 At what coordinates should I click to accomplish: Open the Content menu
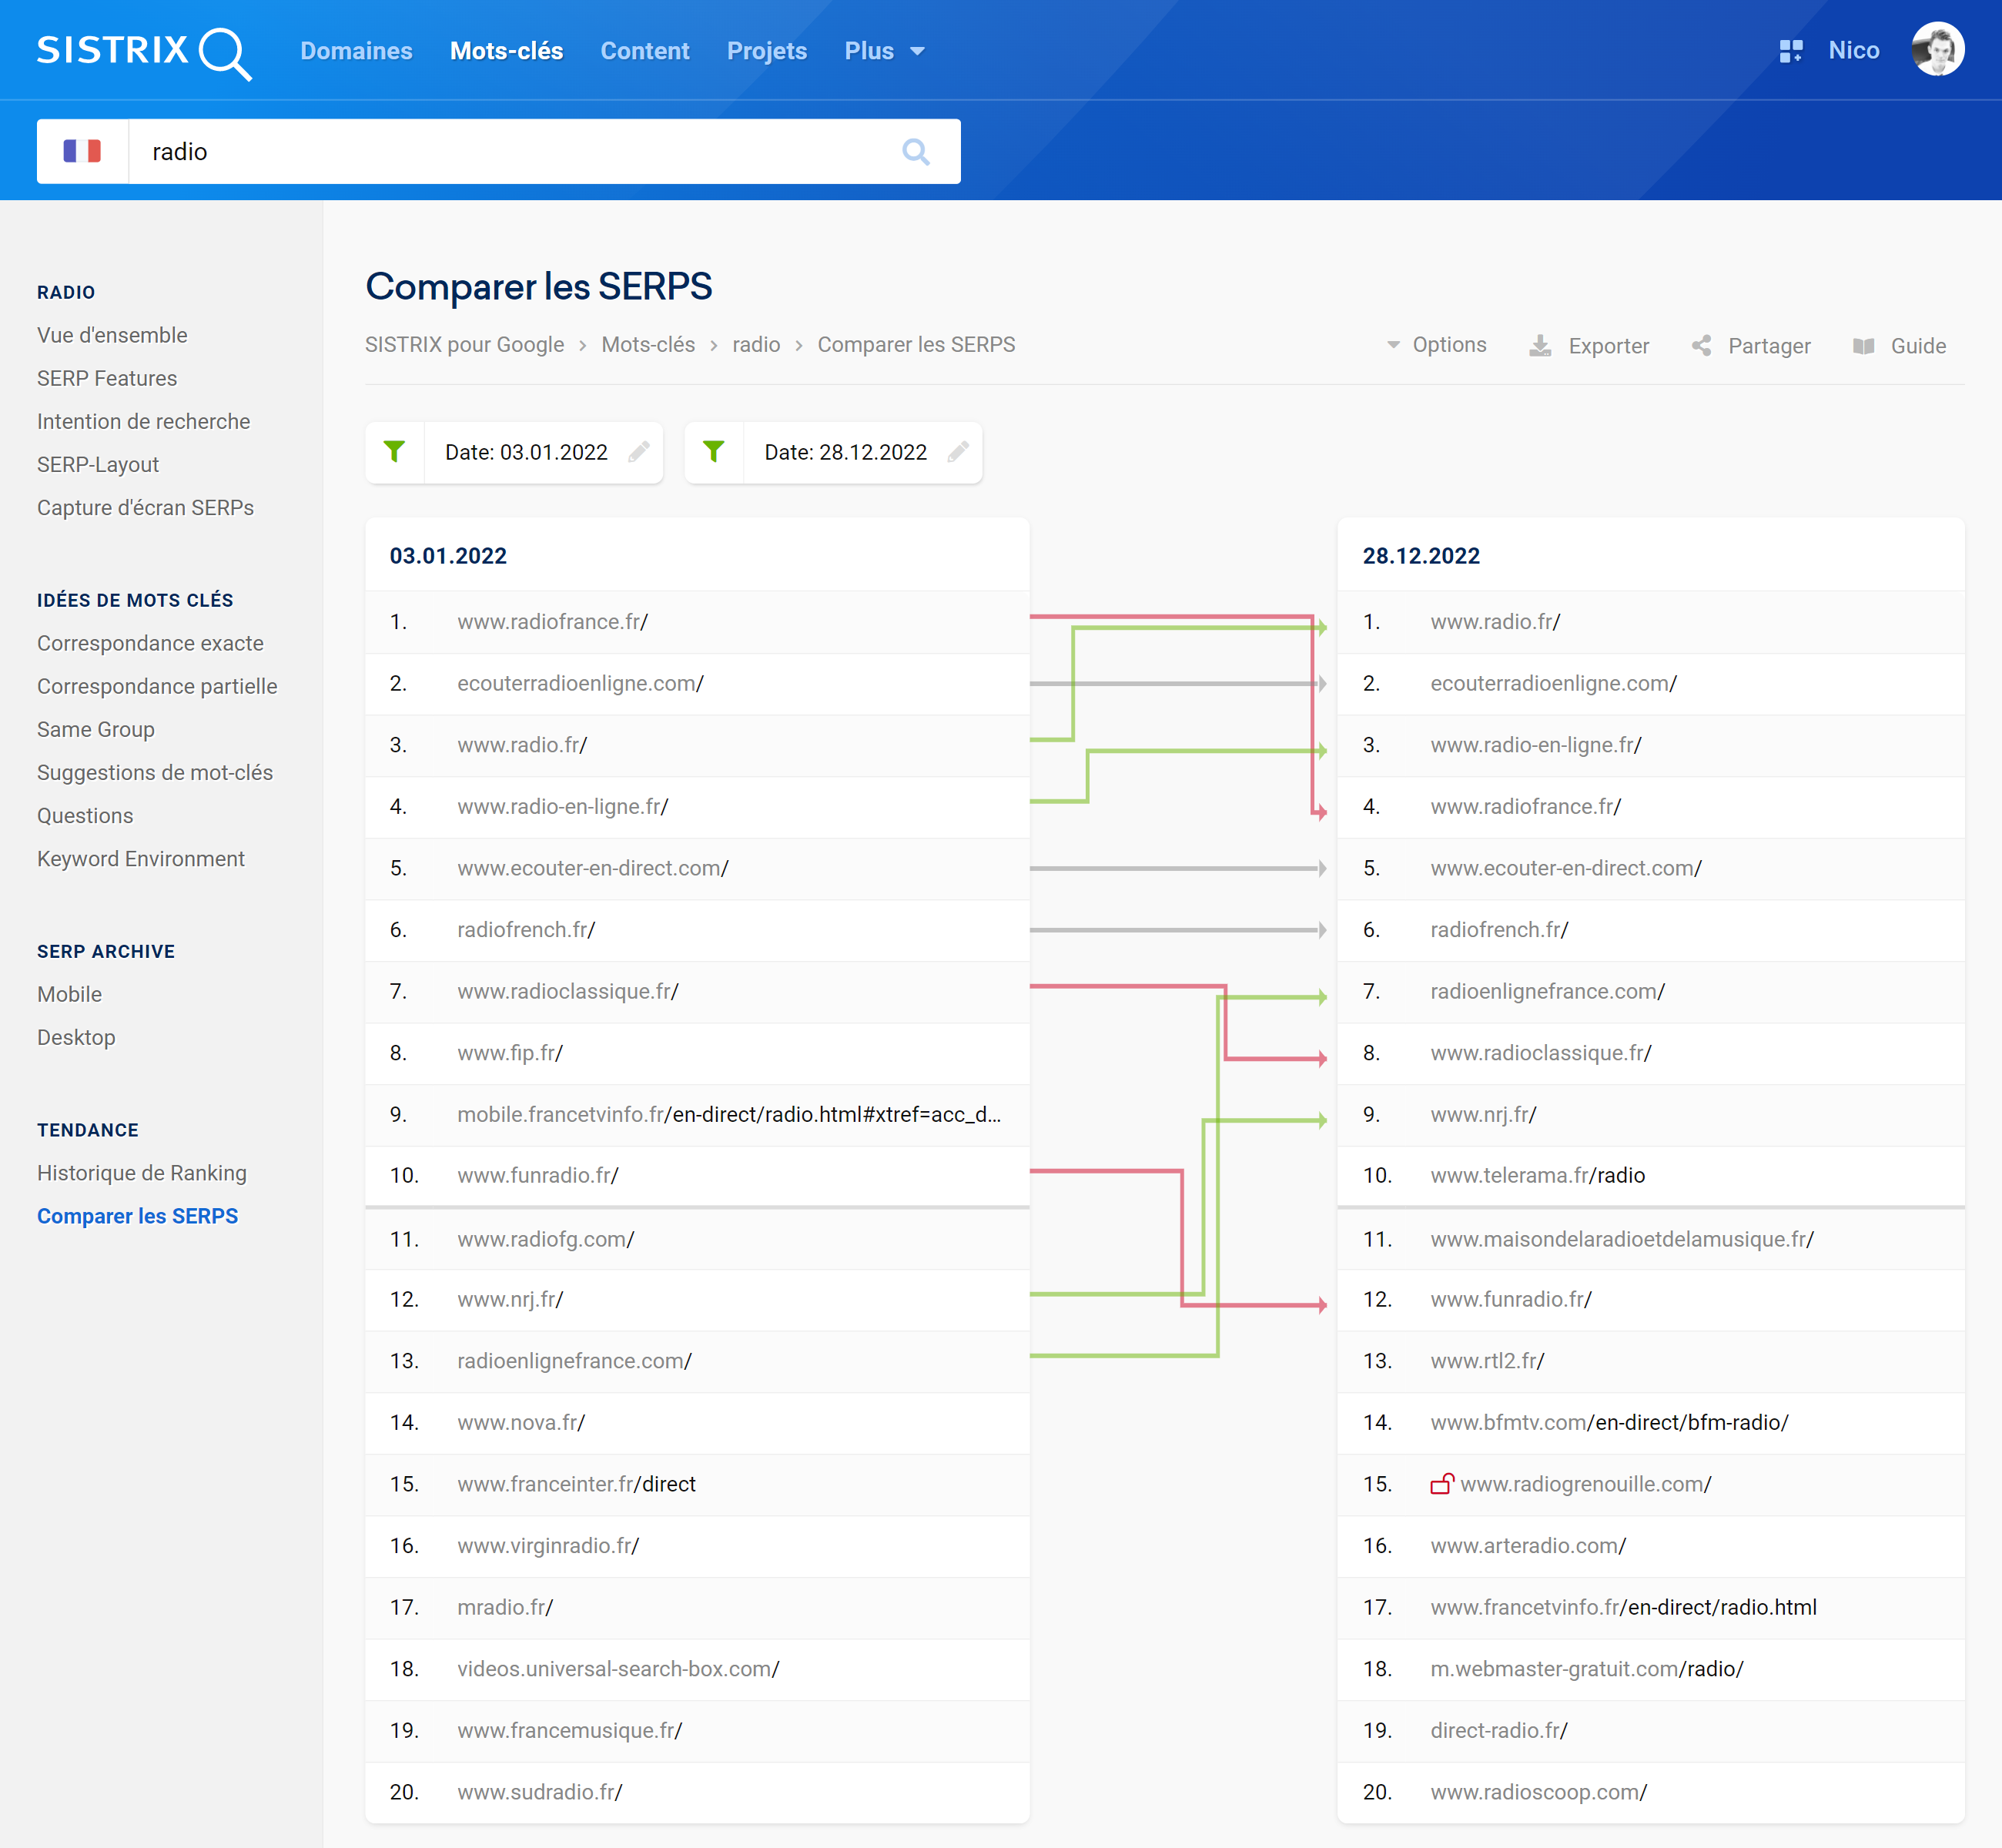(644, 51)
